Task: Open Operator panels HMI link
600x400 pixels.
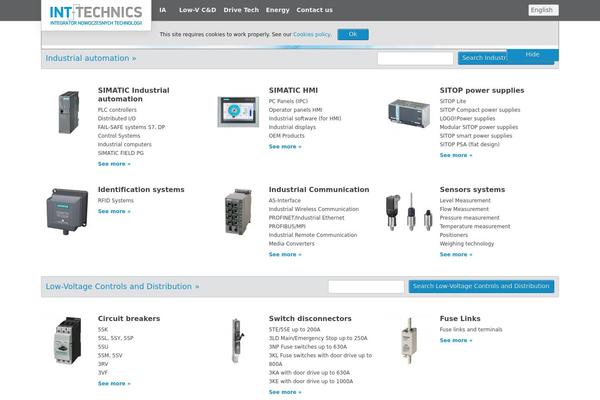Action: coord(295,110)
